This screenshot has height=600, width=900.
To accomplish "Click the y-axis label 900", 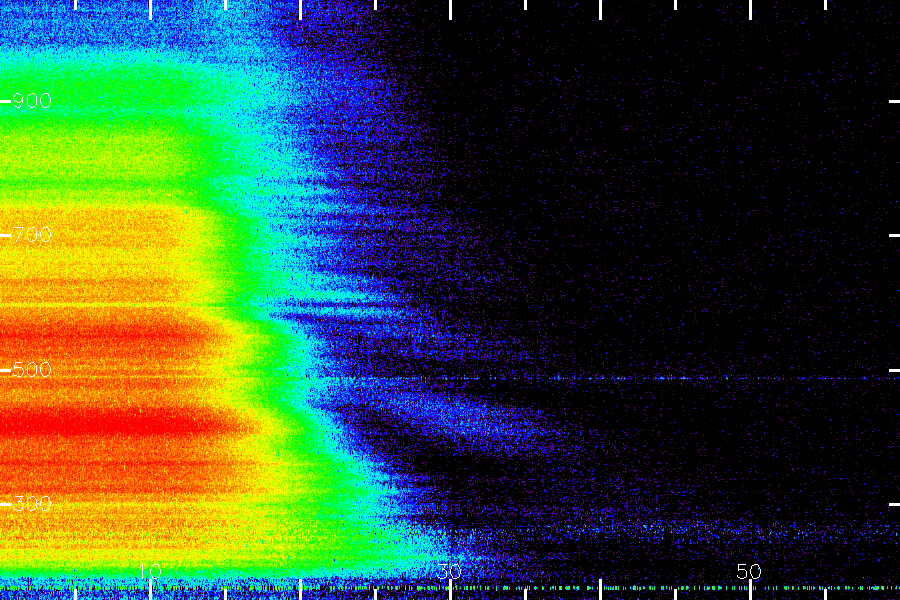I will click(32, 101).
